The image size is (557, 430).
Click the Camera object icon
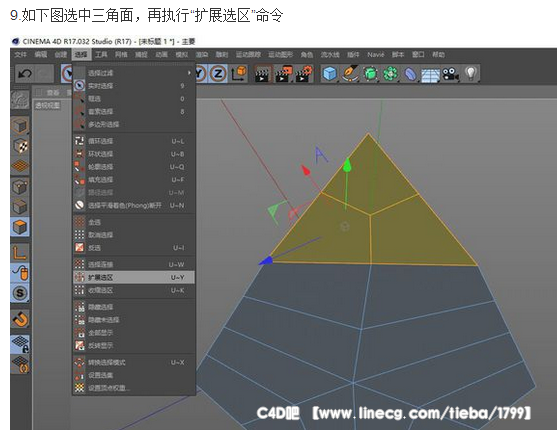pos(450,74)
